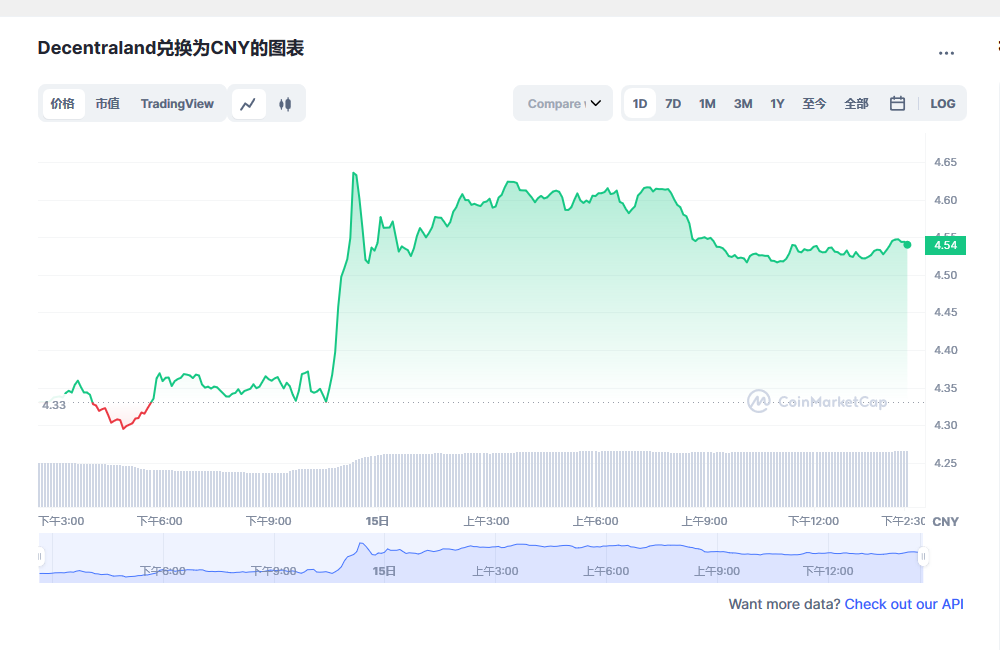
Task: Select the 价格 tab
Action: pyautogui.click(x=62, y=103)
